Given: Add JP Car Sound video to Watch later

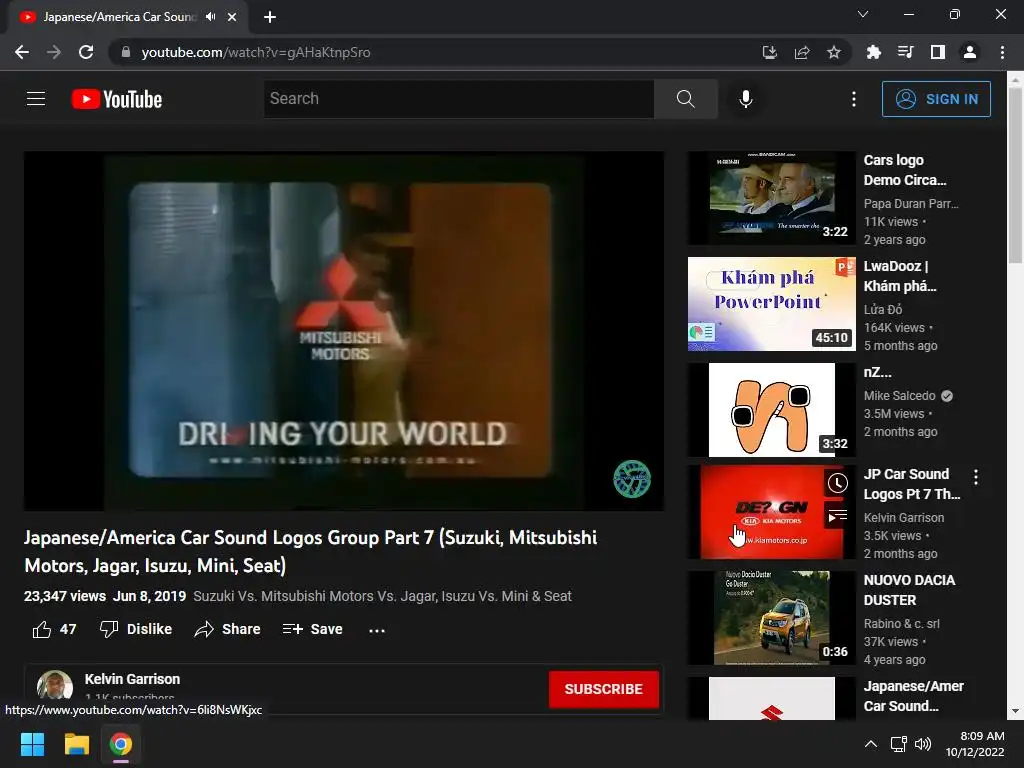Looking at the screenshot, I should click(837, 483).
